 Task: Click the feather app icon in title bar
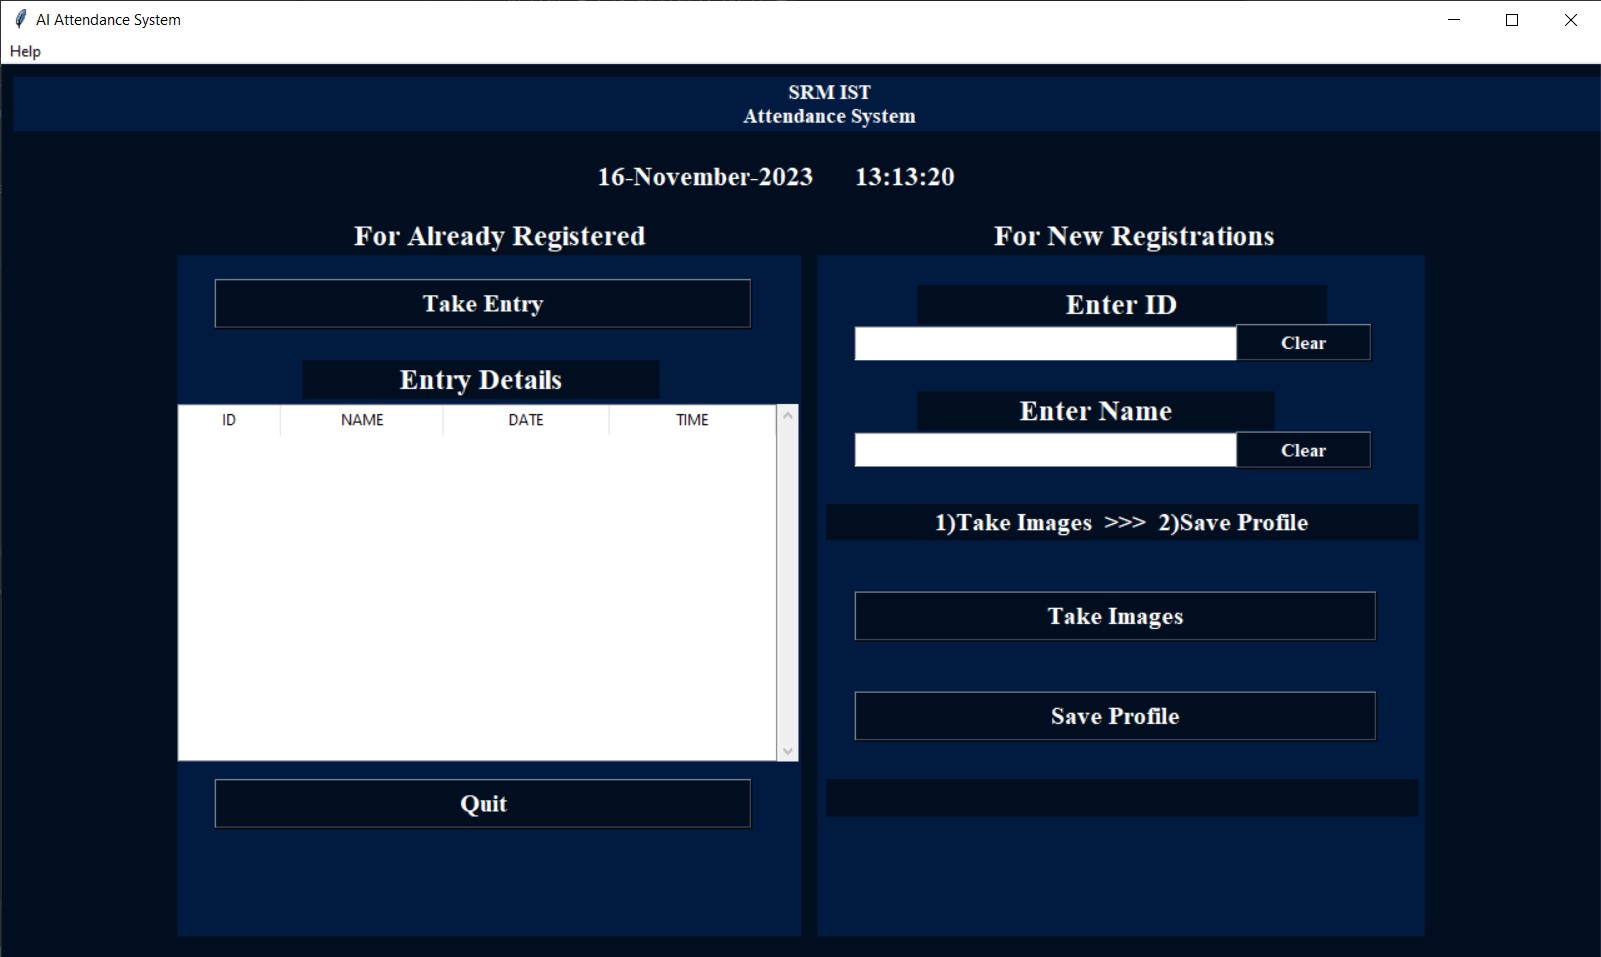point(20,19)
